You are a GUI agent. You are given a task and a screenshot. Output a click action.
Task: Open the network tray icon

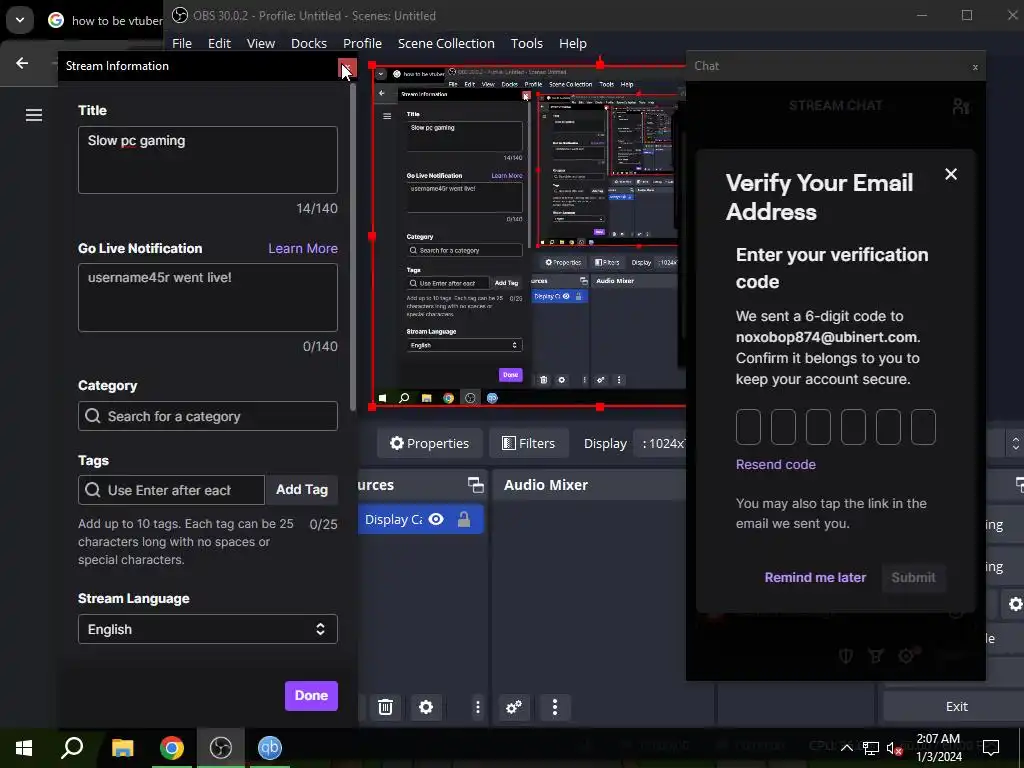[x=871, y=748]
